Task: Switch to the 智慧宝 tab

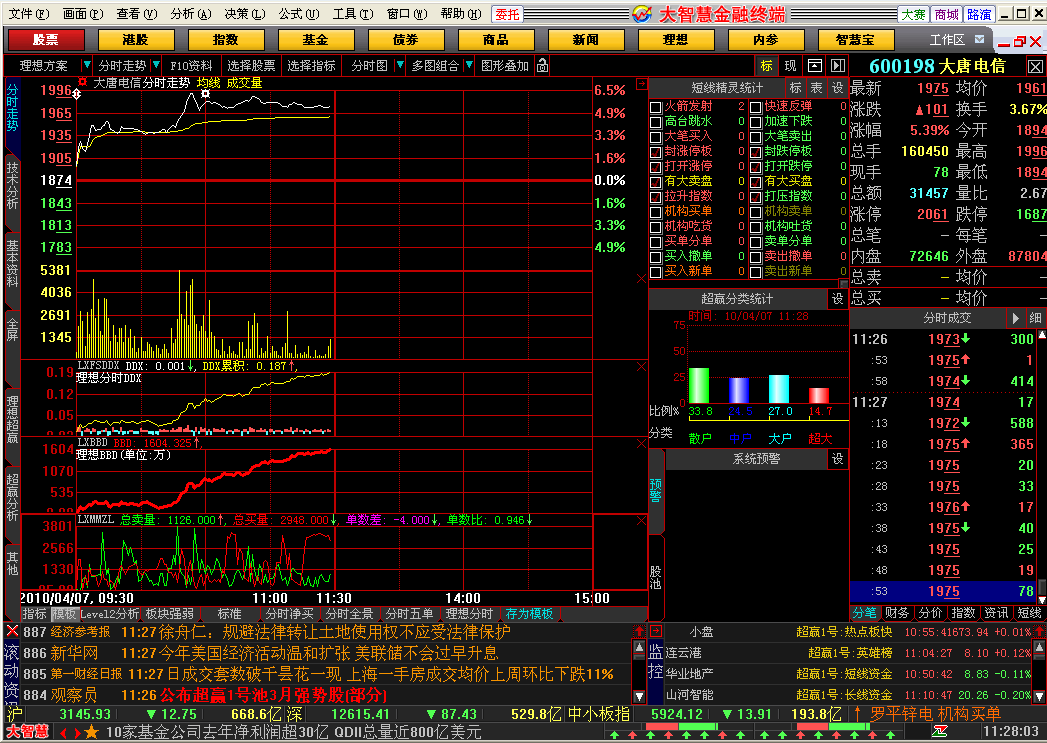Action: [x=855, y=40]
